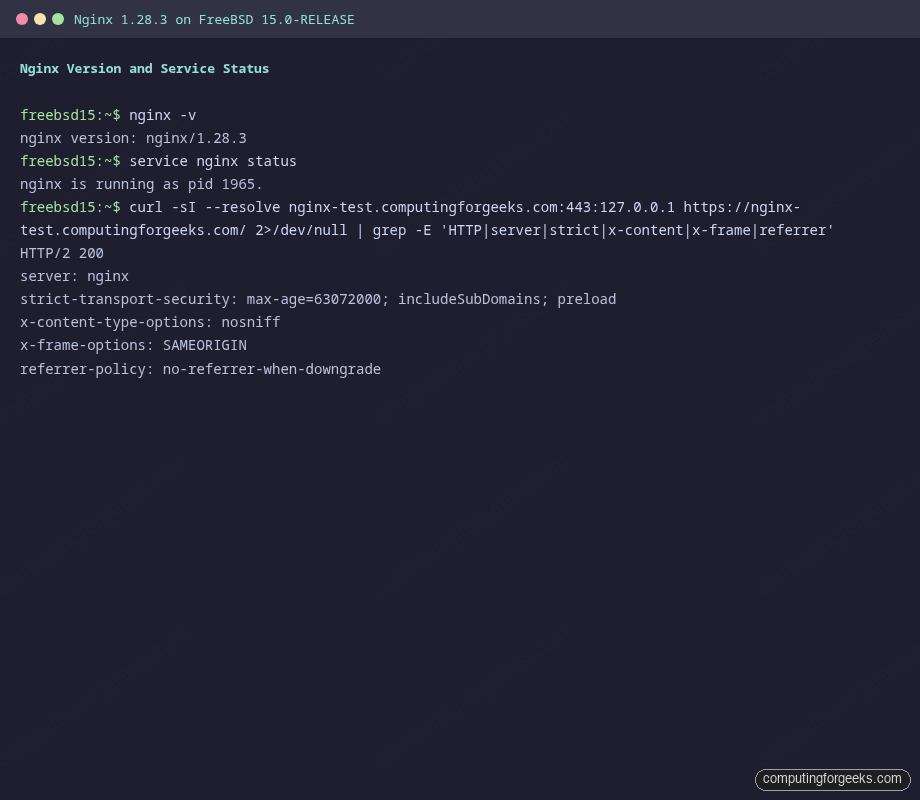
Task: Click the 'x-content-type-options: nosniff' line
Action: (150, 322)
